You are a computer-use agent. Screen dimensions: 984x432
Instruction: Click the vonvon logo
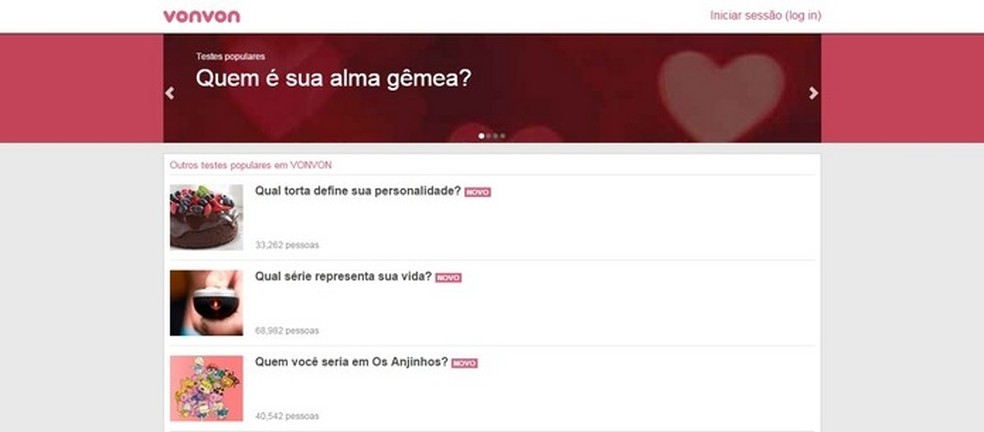coord(201,16)
